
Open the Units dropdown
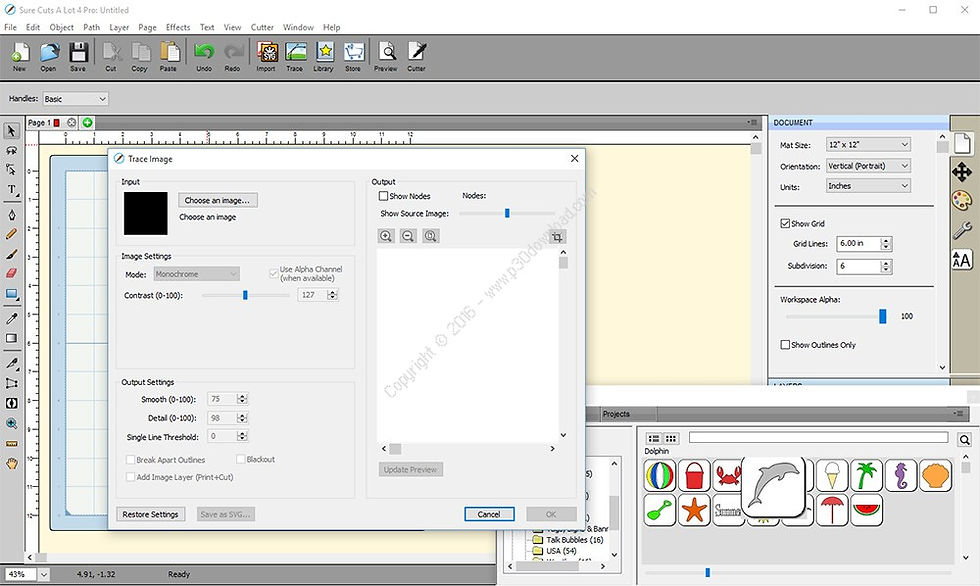tap(868, 186)
